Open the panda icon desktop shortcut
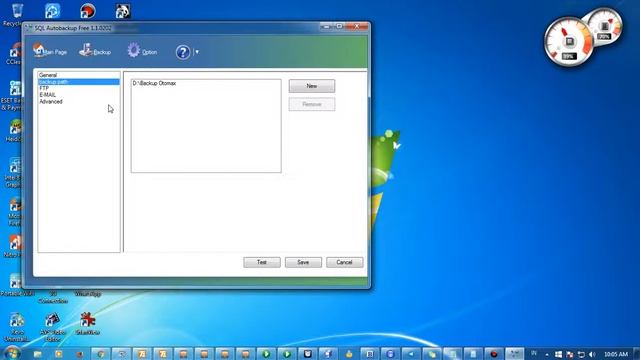640x360 pixels. click(122, 11)
